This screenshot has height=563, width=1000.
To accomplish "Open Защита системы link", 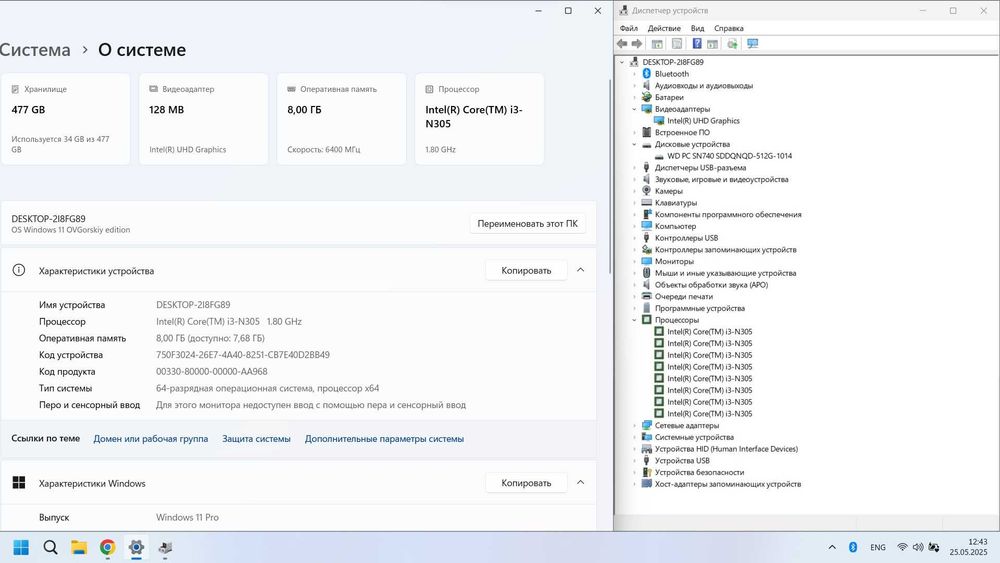I will pyautogui.click(x=256, y=439).
